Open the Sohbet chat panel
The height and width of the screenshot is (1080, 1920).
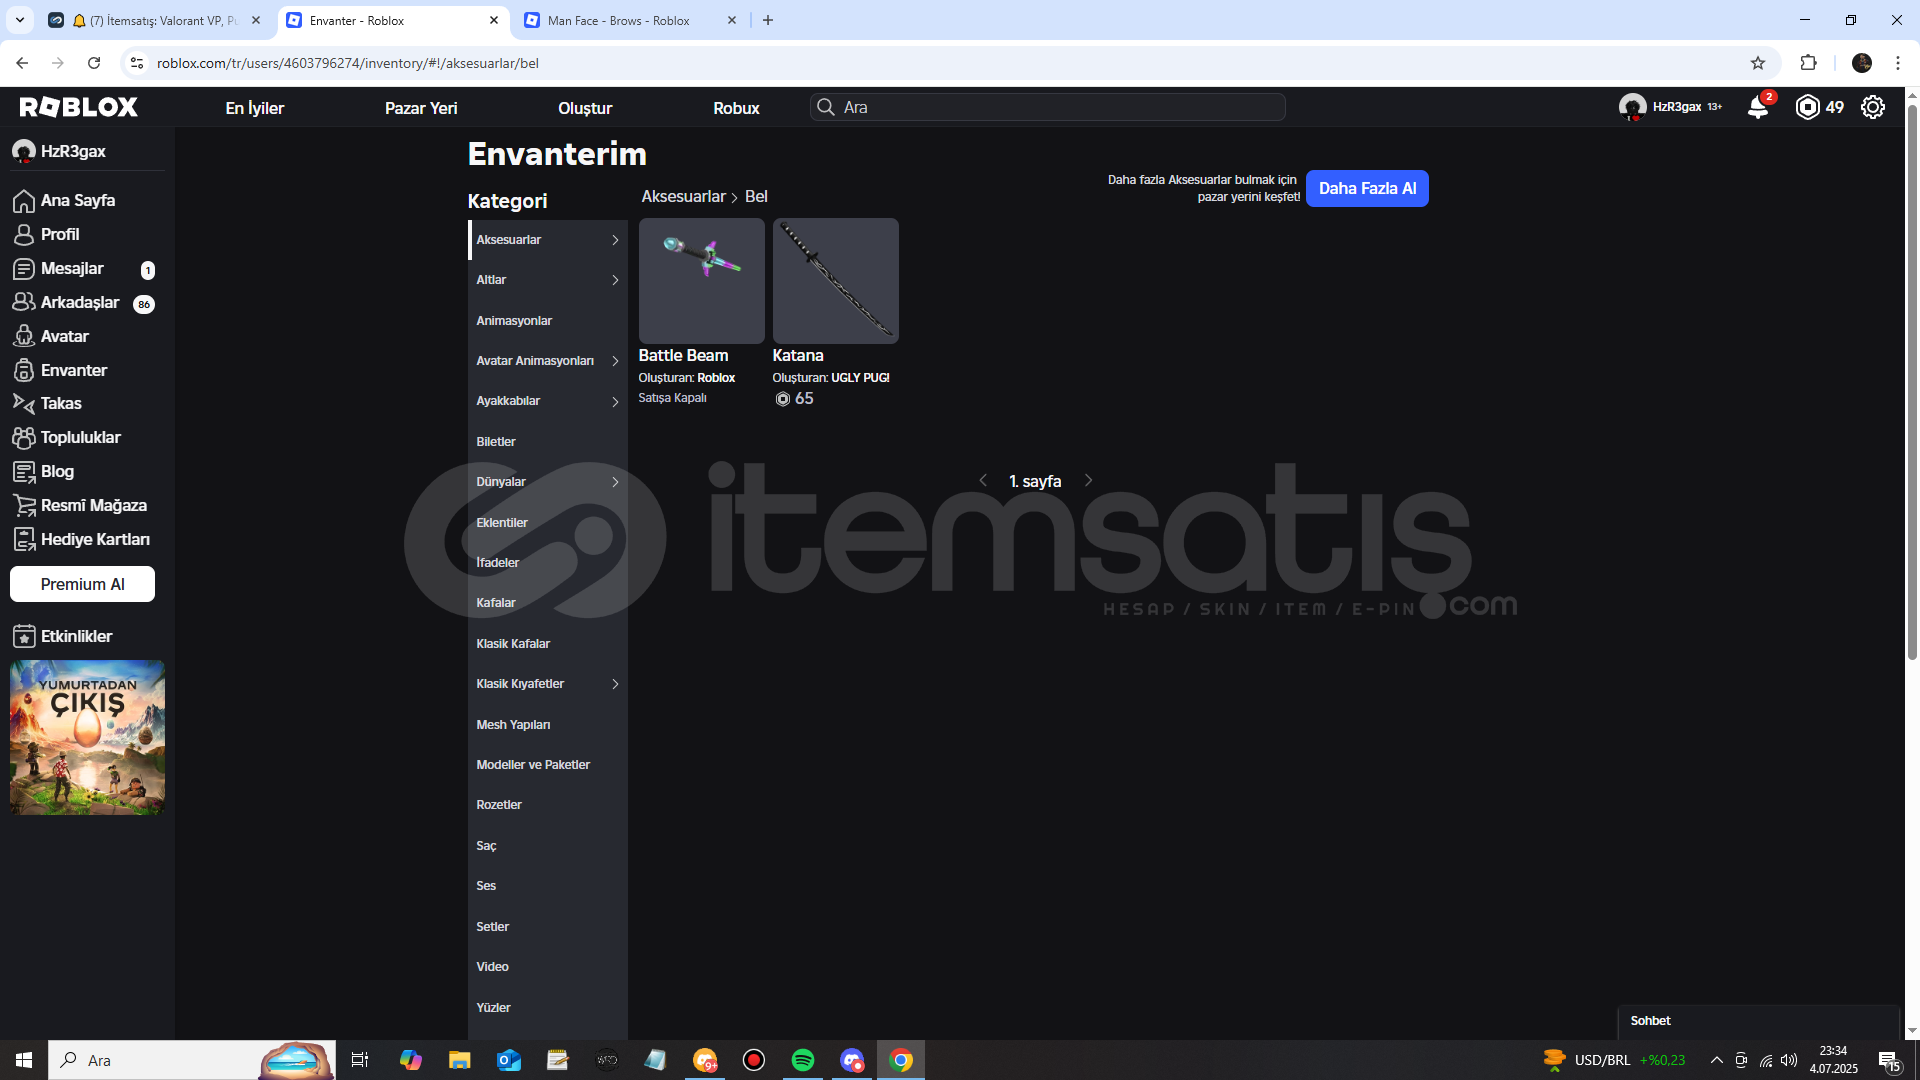click(1758, 1021)
